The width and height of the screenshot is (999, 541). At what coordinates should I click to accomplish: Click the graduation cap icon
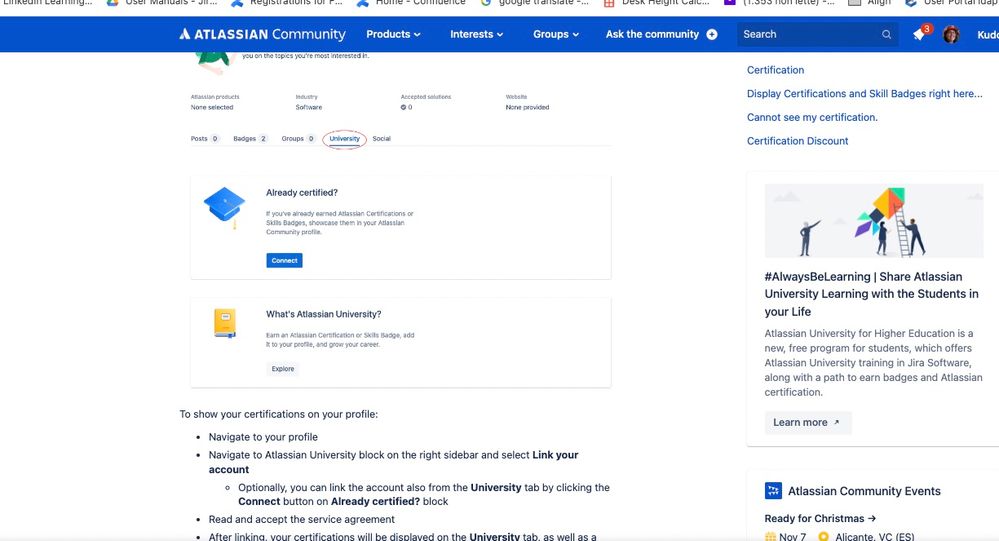pyautogui.click(x=224, y=206)
